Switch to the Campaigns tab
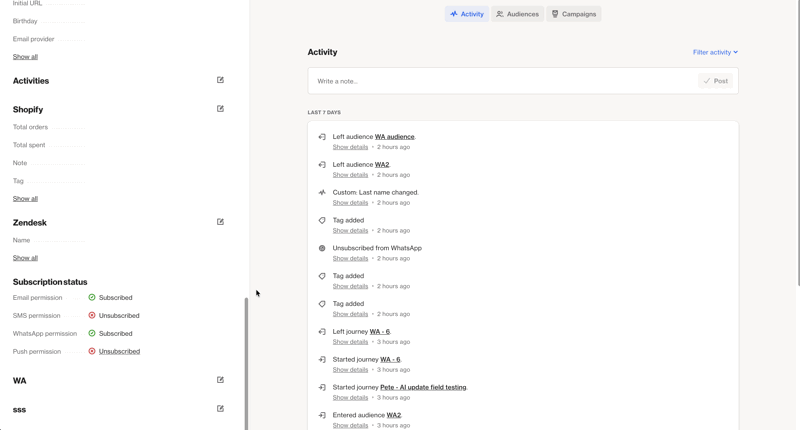Image resolution: width=800 pixels, height=430 pixels. tap(574, 14)
